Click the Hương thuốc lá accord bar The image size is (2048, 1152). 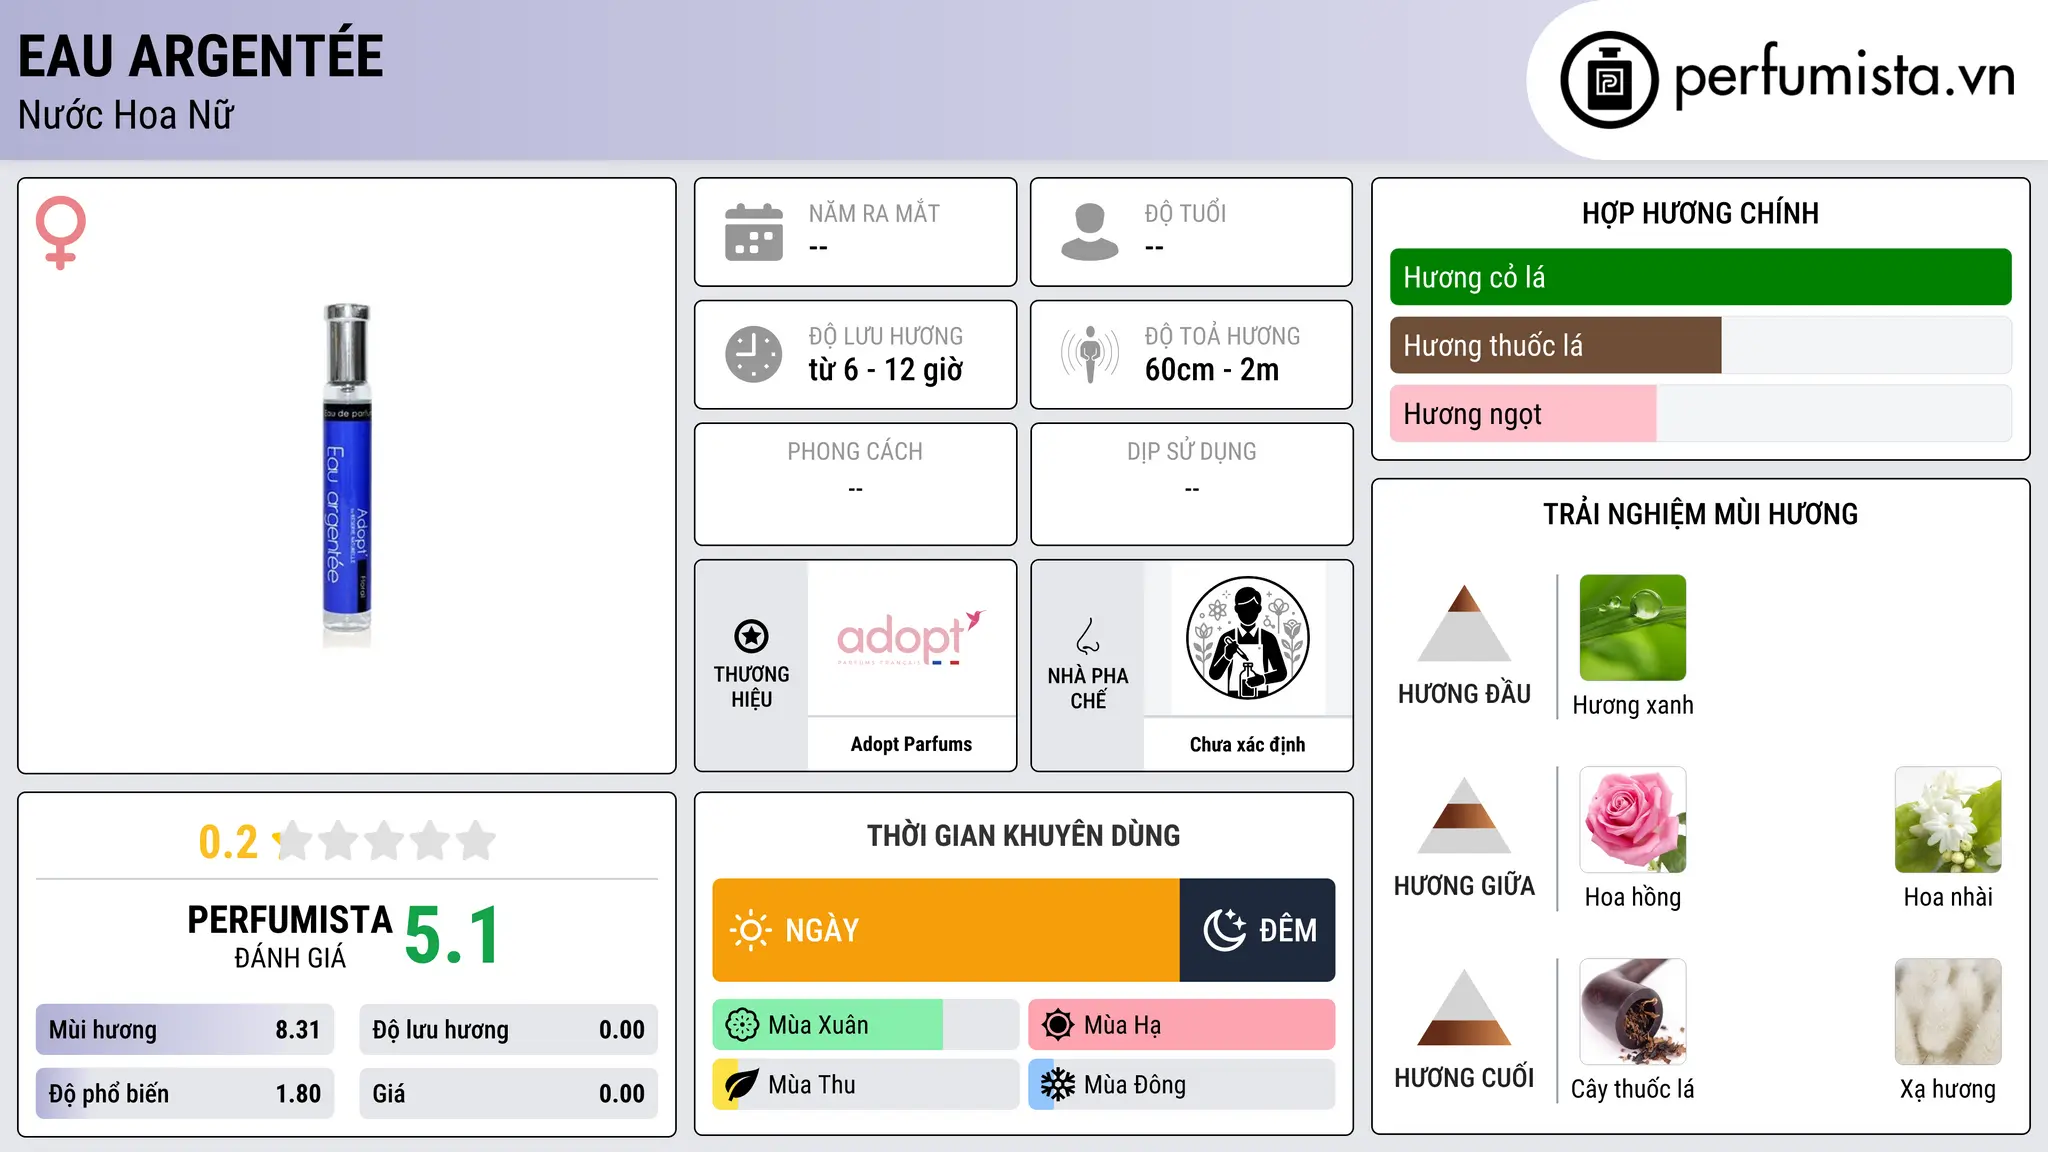pos(1701,345)
